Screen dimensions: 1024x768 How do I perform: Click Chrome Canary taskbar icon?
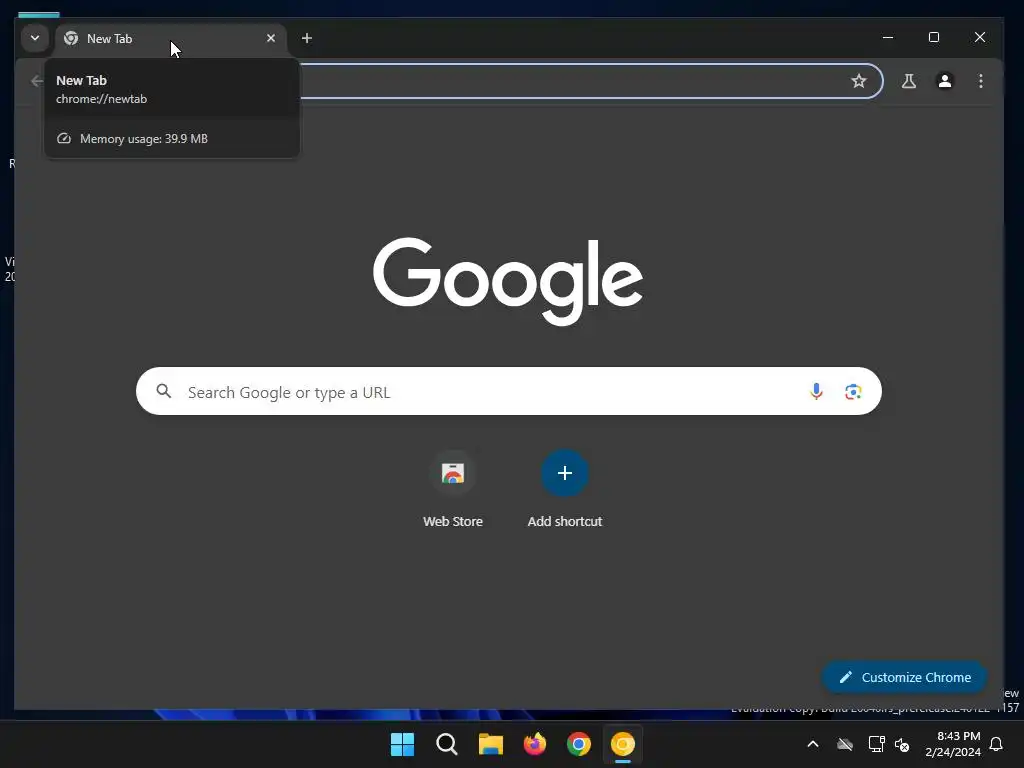pos(623,744)
